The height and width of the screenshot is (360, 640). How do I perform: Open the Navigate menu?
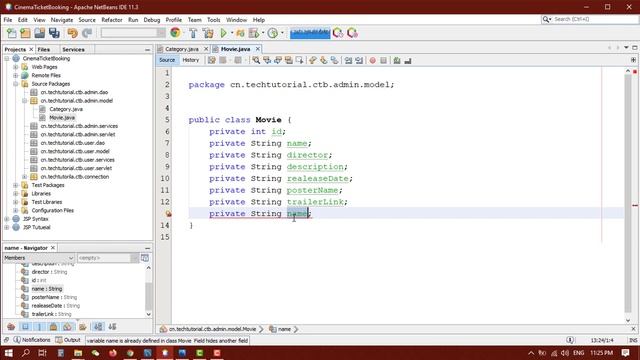[62, 20]
